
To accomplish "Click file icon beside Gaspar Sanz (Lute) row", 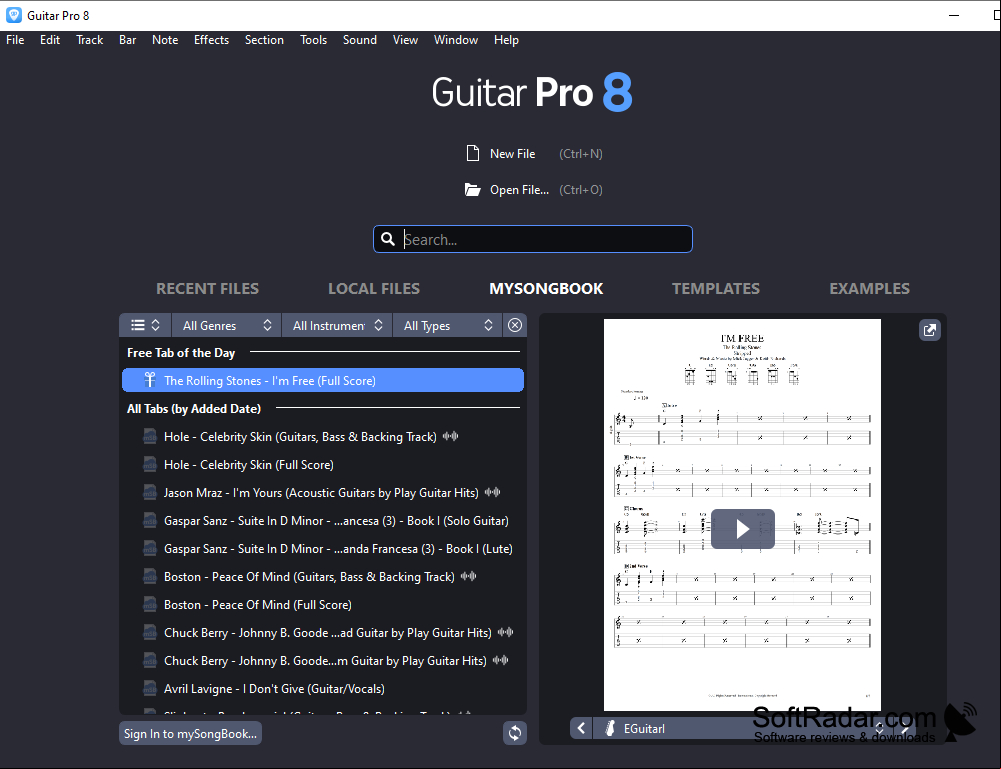I will (149, 549).
